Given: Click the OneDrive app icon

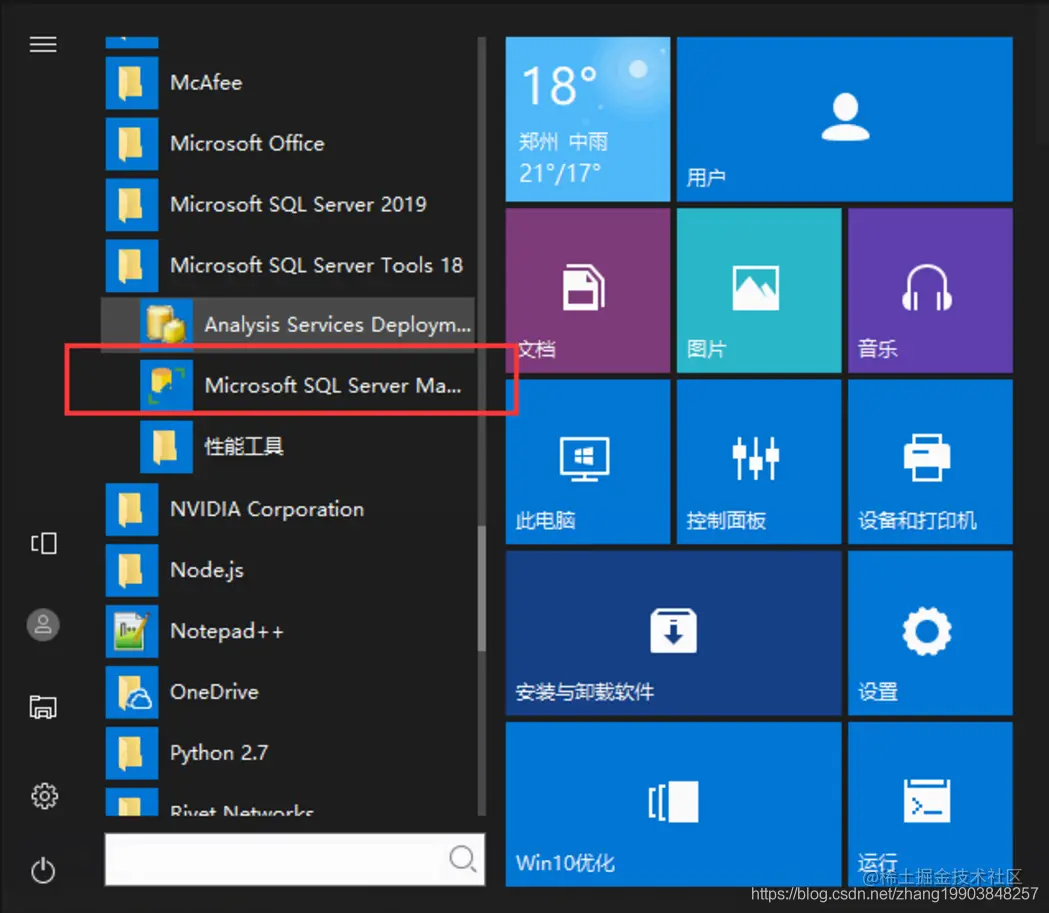Looking at the screenshot, I should coord(132,692).
